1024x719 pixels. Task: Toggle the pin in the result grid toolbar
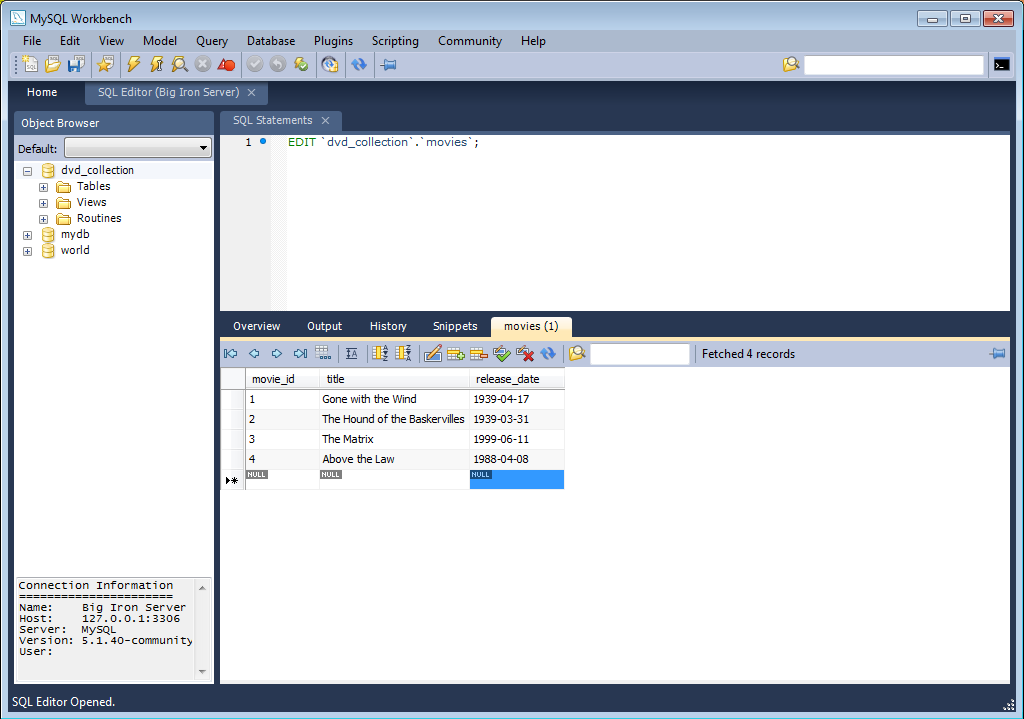click(x=997, y=354)
